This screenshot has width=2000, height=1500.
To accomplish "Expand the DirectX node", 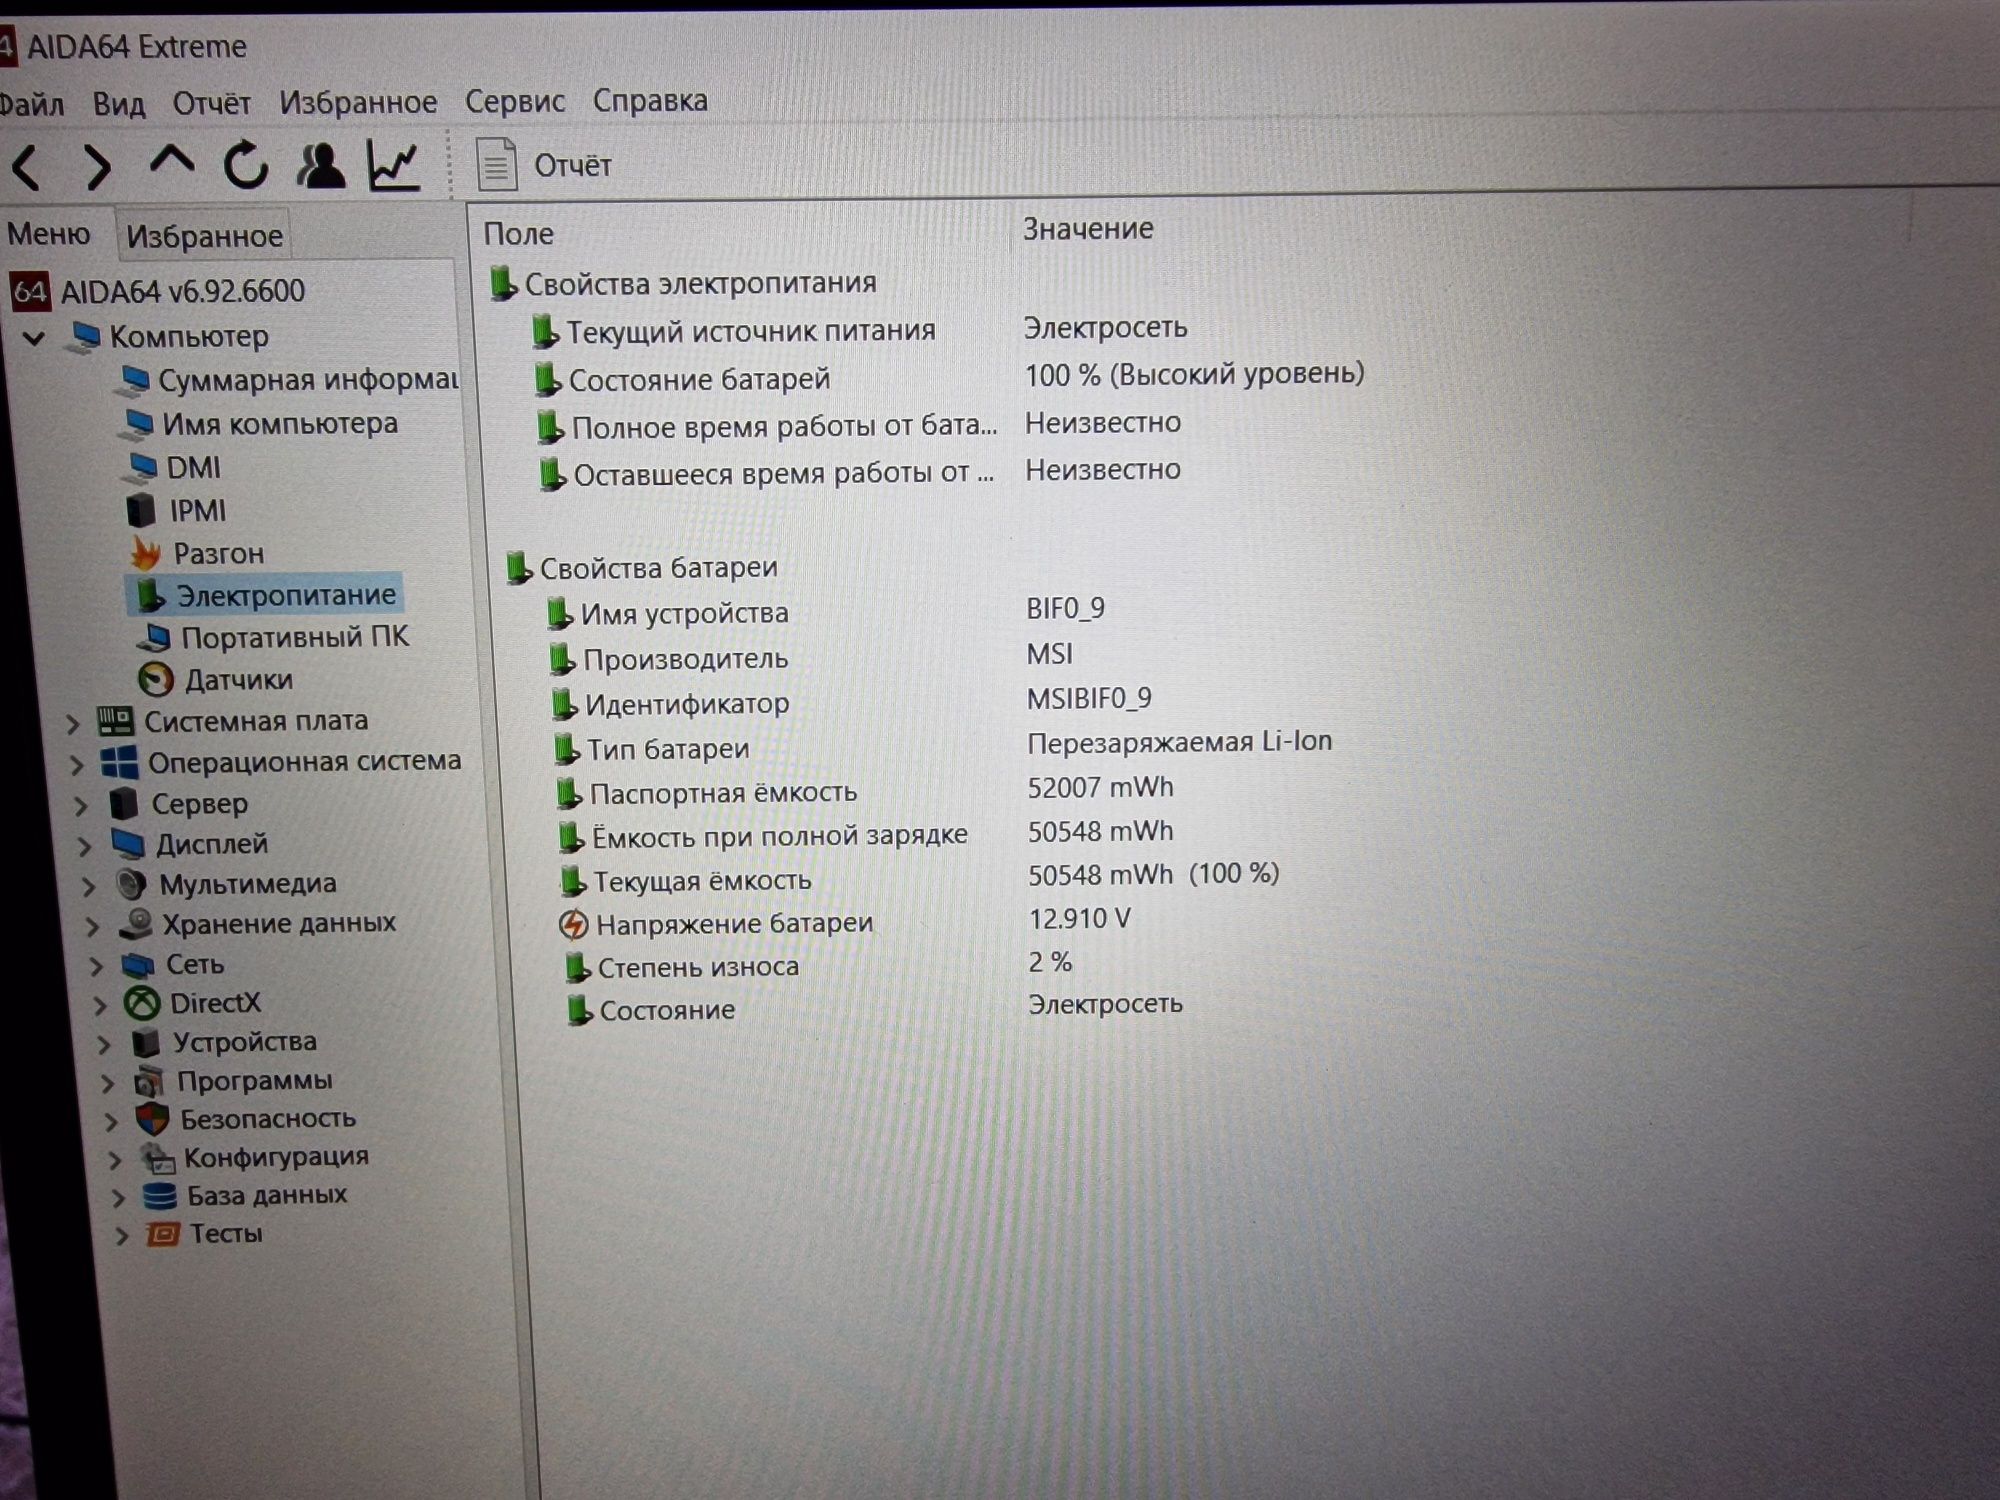I will coord(100,1005).
